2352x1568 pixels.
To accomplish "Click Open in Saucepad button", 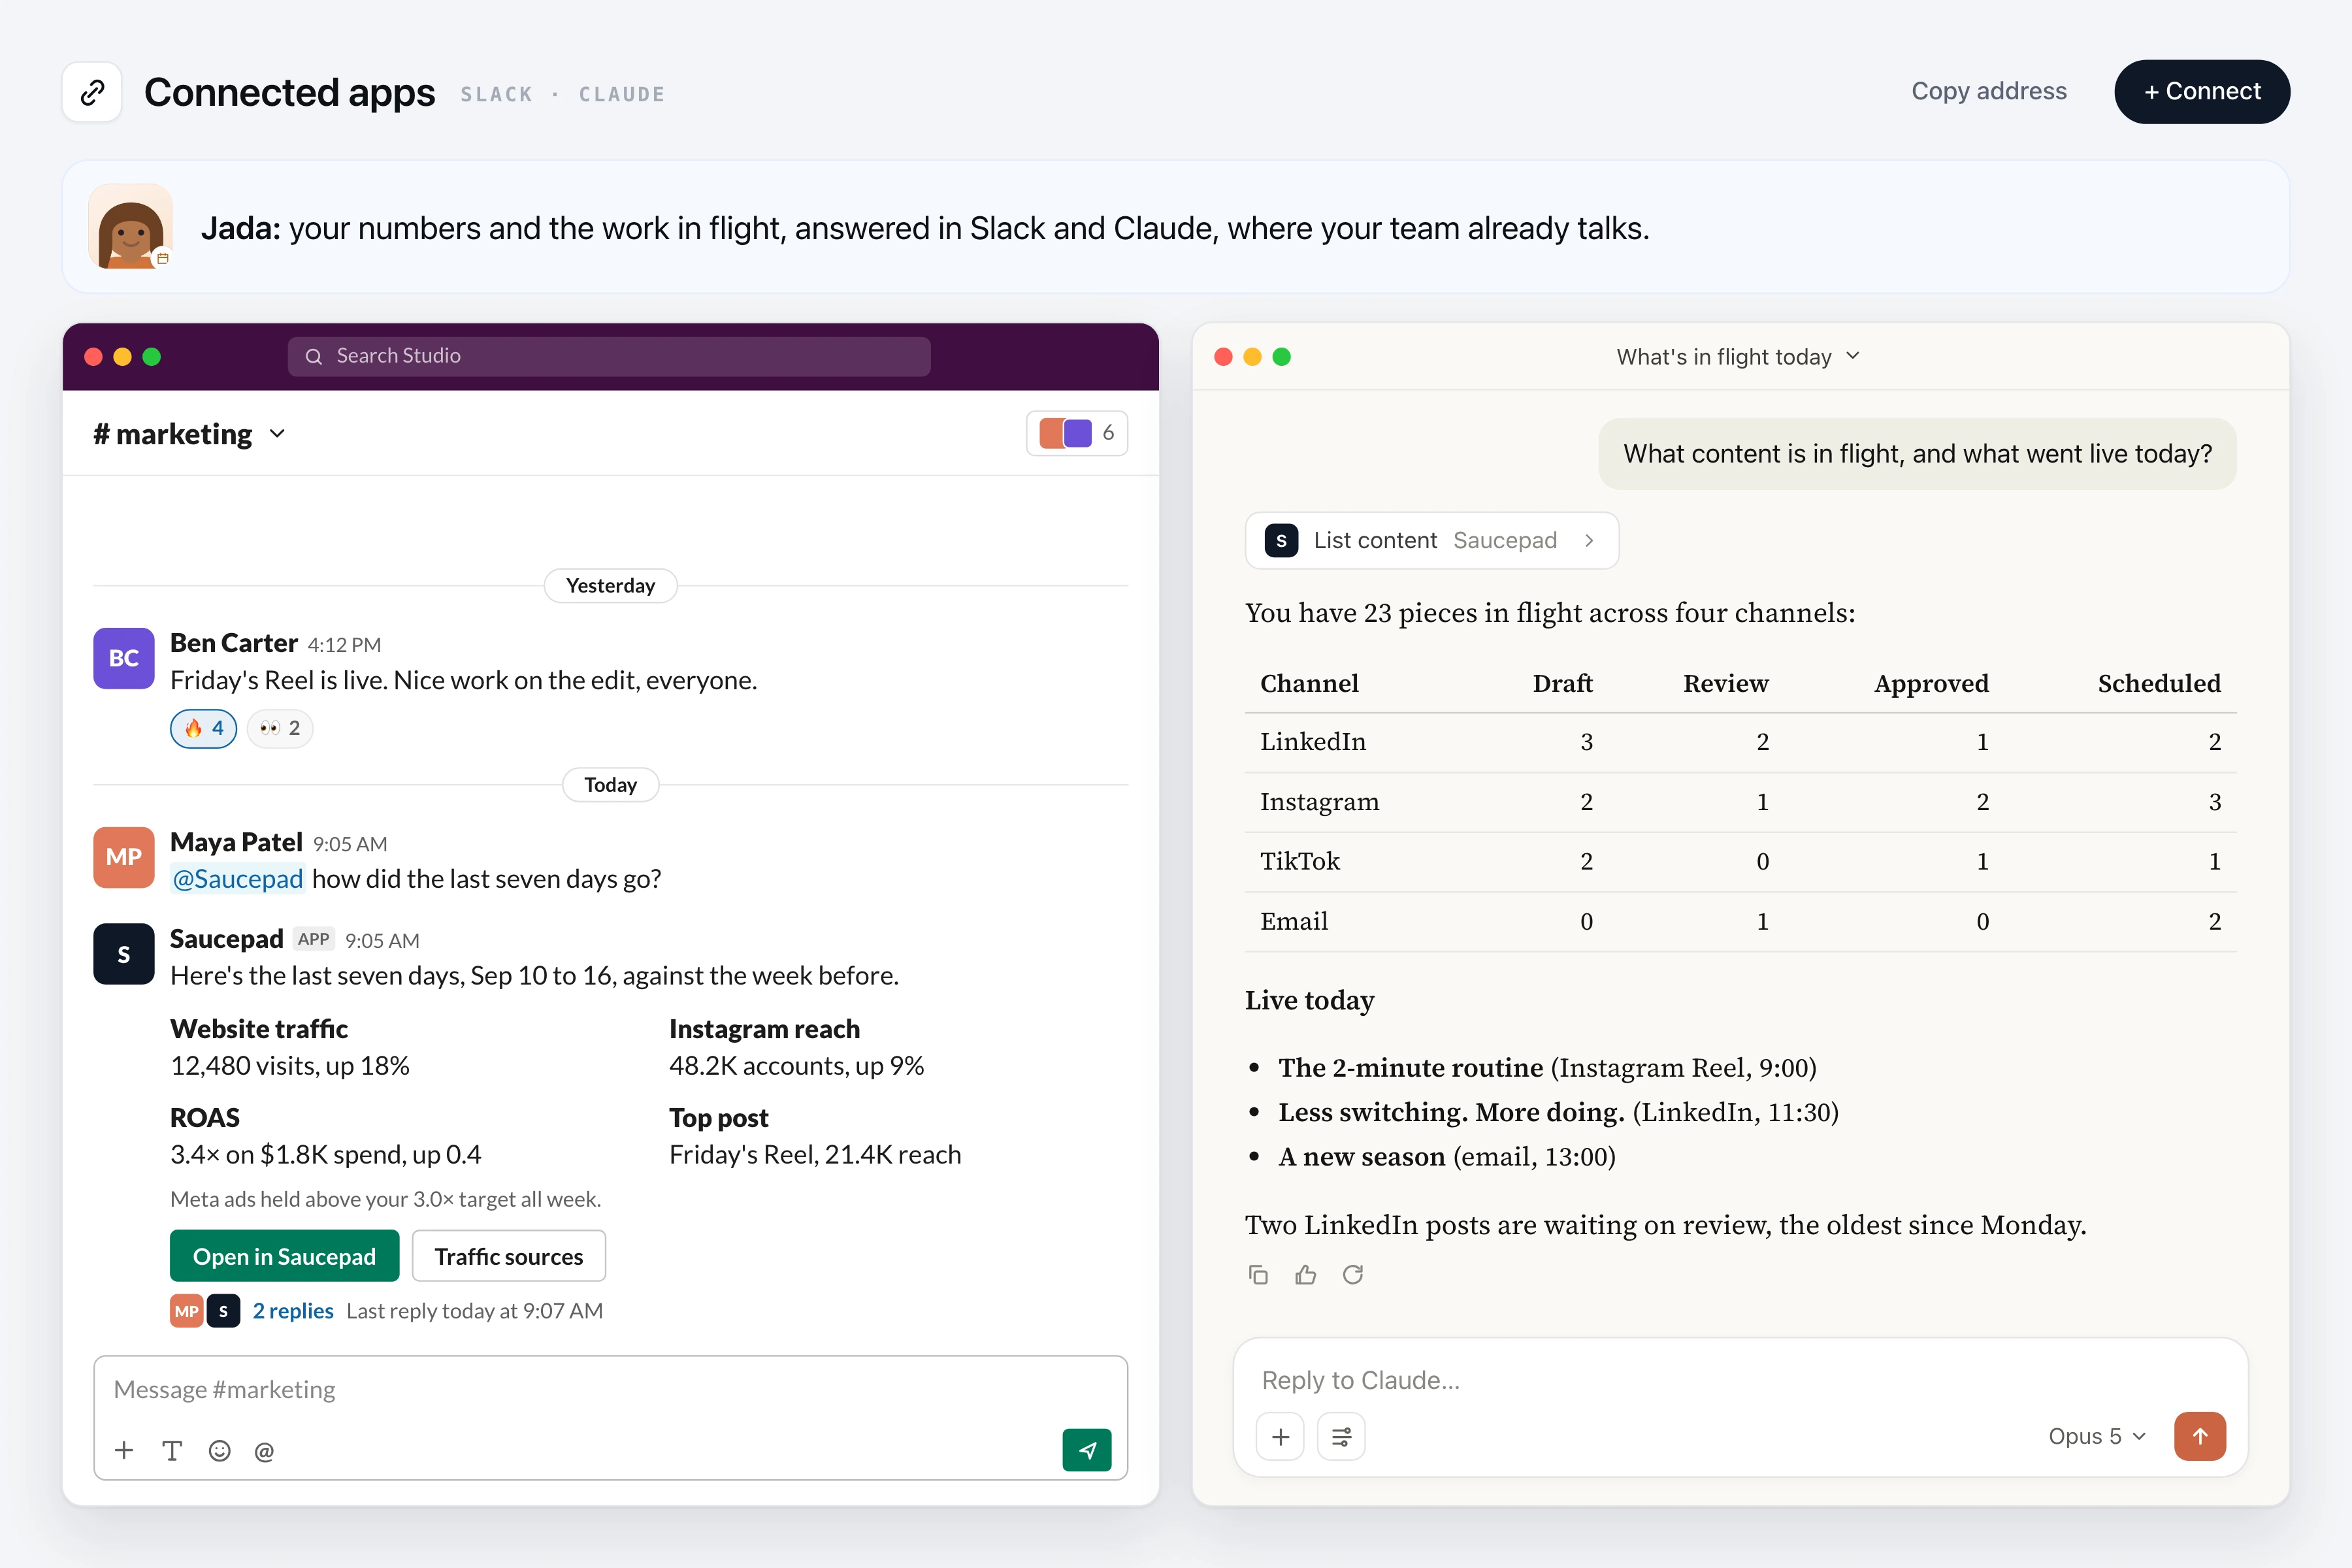I will point(284,1255).
